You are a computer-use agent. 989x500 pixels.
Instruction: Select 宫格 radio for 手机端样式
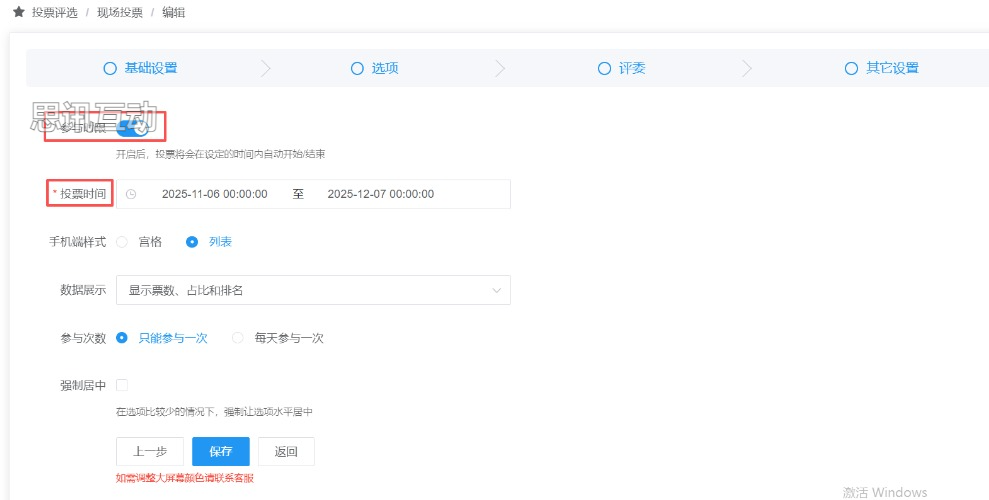tap(122, 242)
